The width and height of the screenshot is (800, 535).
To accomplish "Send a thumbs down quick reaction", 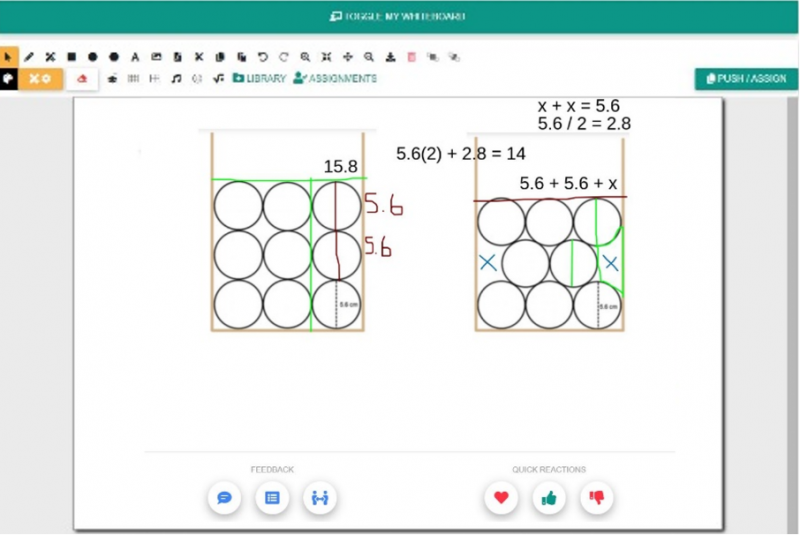I will coord(596,497).
